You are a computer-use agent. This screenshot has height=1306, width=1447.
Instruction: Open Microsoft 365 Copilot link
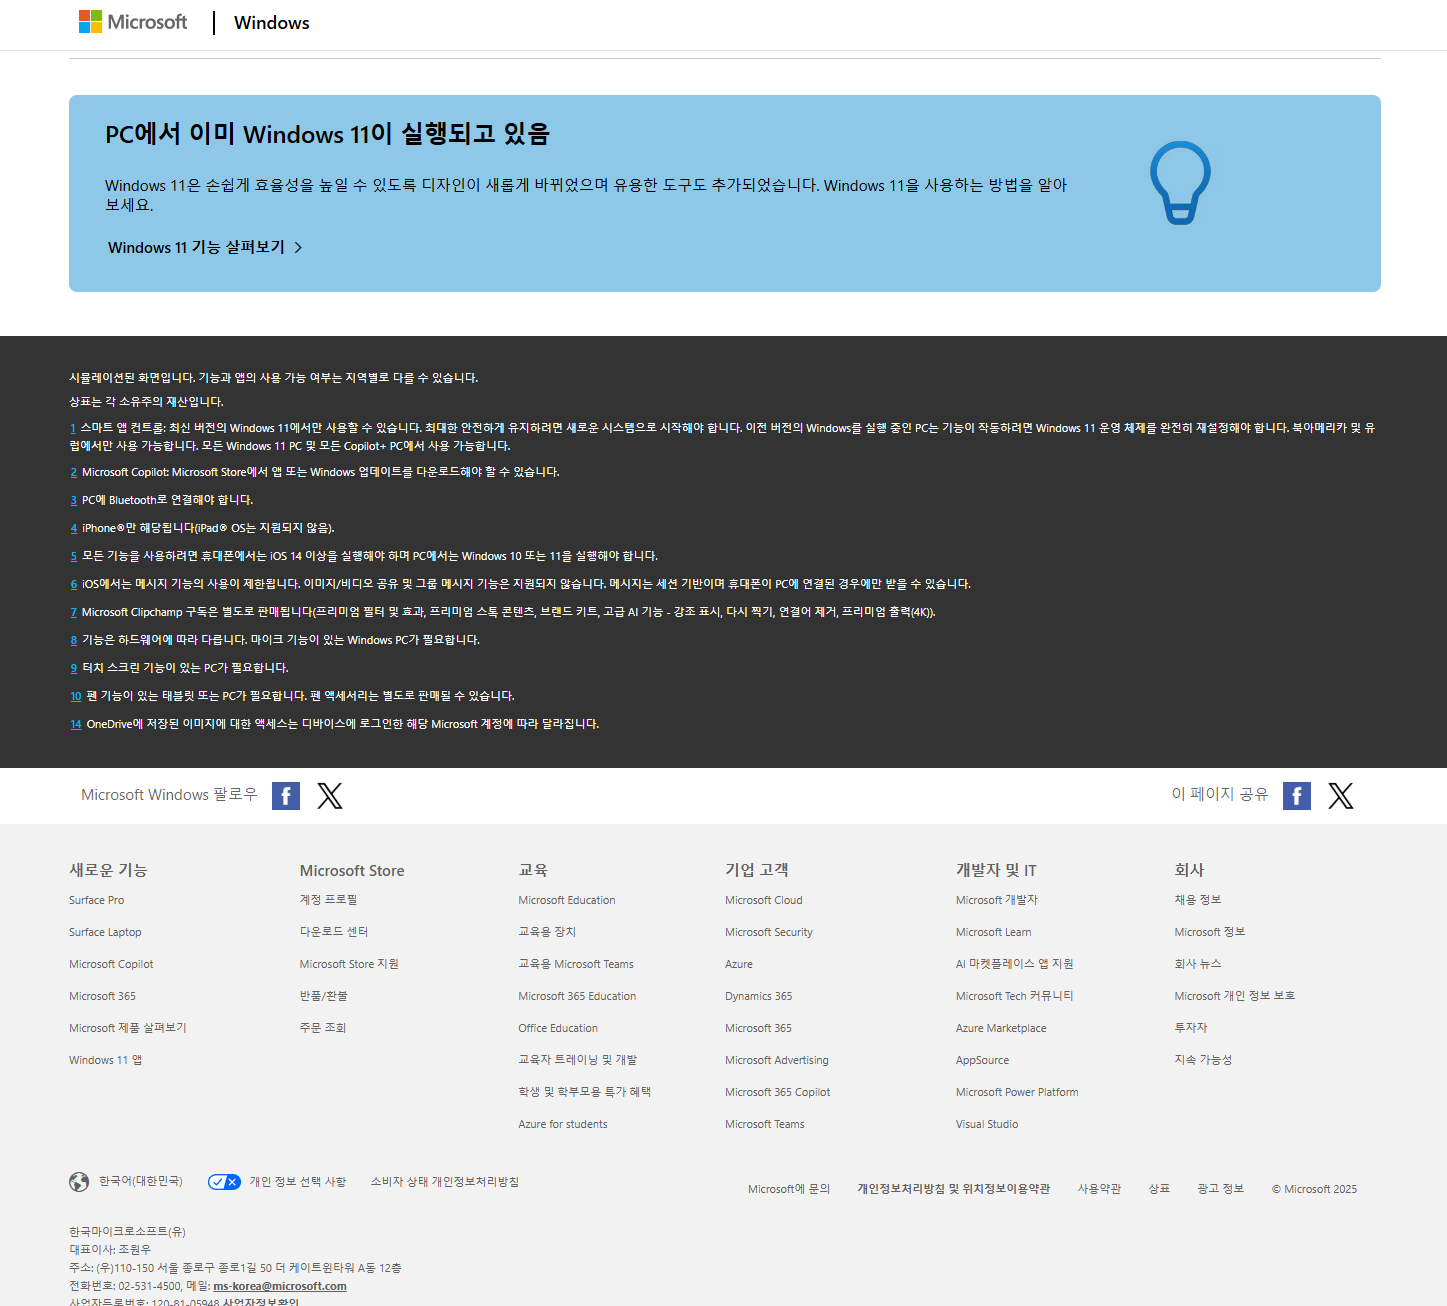[778, 1092]
